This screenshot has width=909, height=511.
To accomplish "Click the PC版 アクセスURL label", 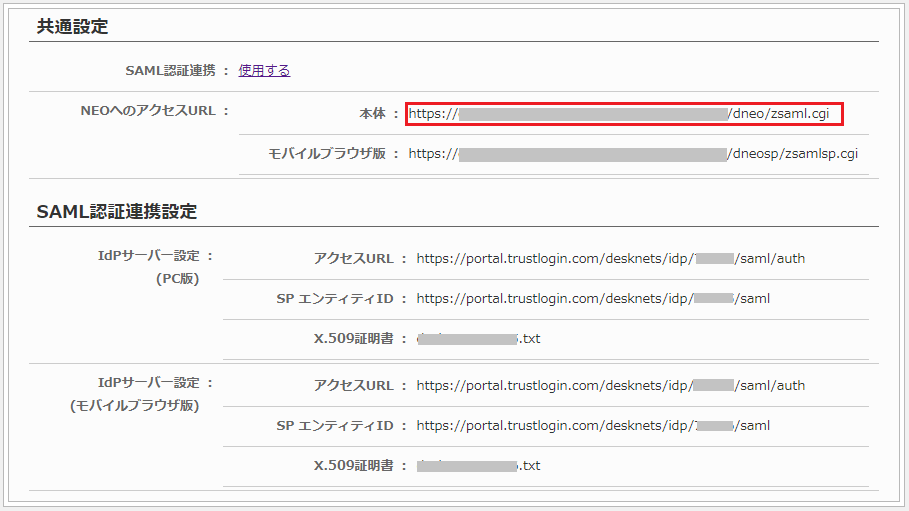I will click(354, 259).
